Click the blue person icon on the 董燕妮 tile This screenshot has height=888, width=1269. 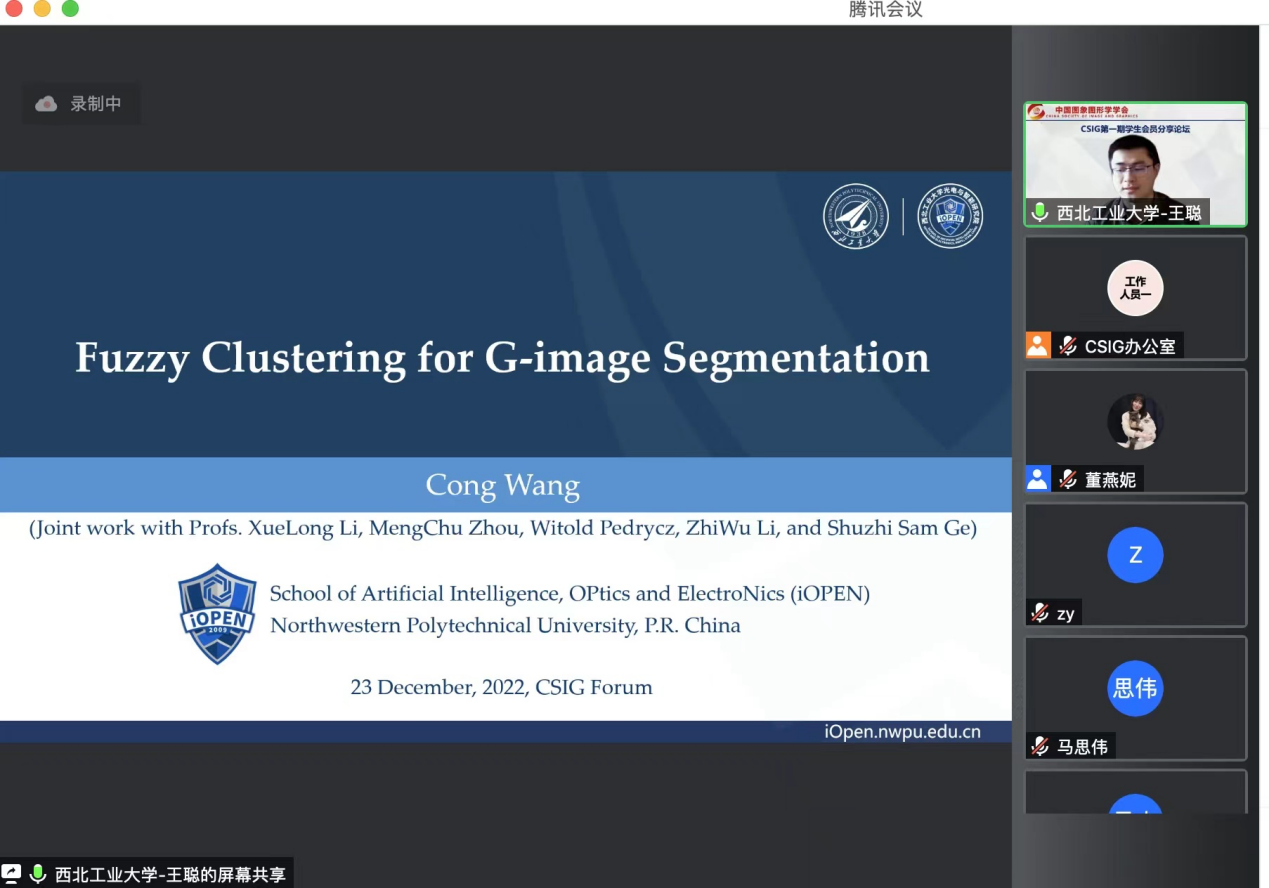[1038, 479]
